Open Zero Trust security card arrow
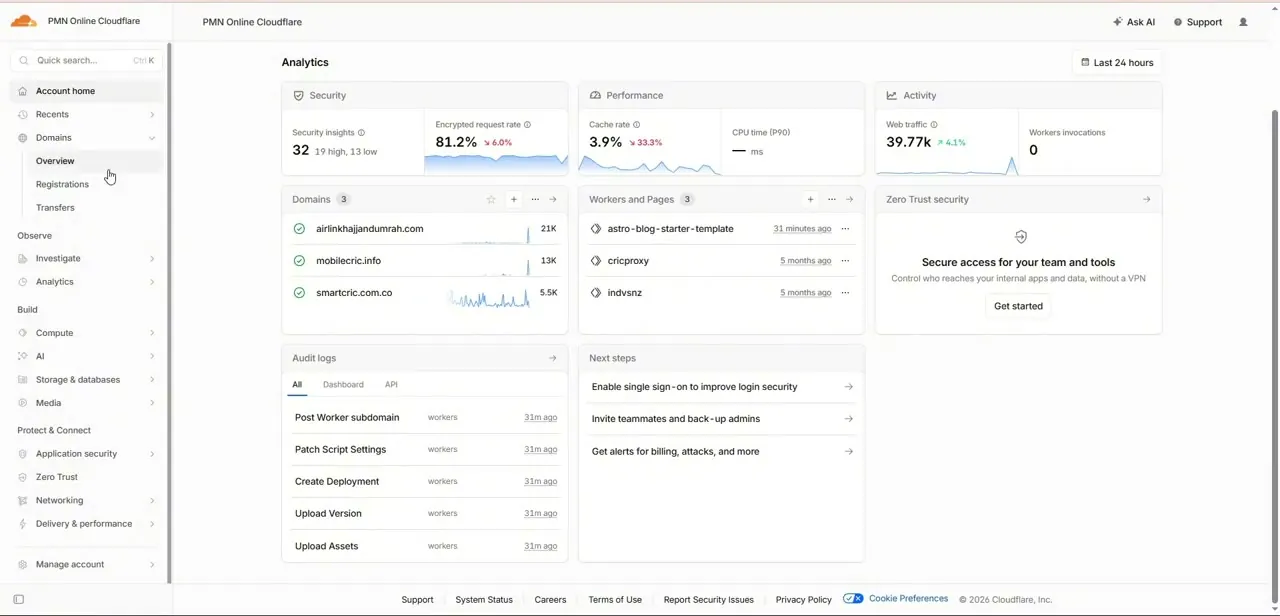This screenshot has width=1280, height=616. (1146, 199)
